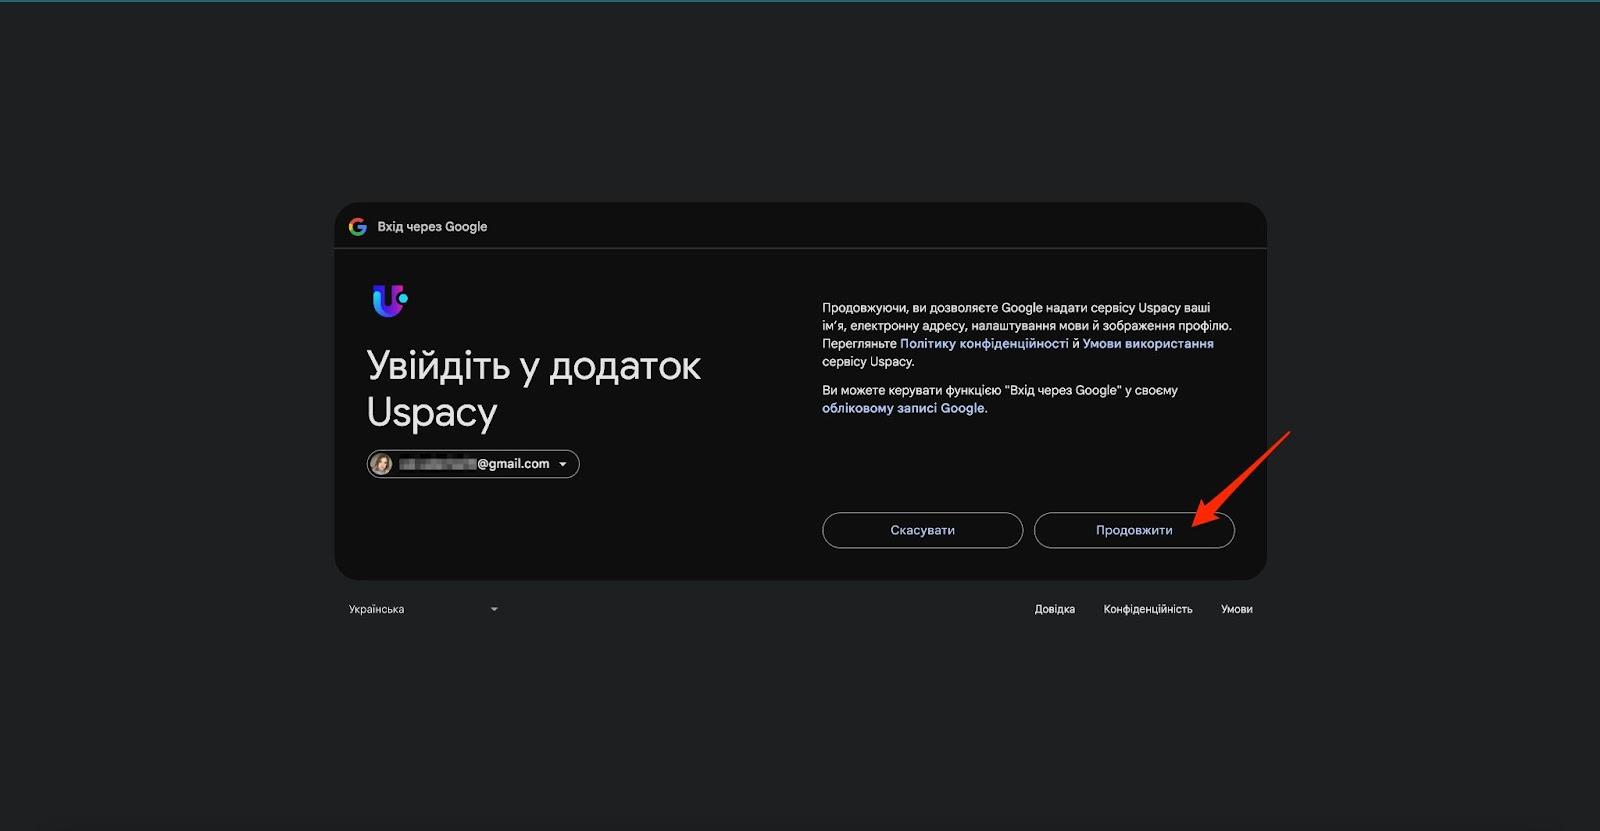Open the Політику конфіденційності link

[984, 344]
